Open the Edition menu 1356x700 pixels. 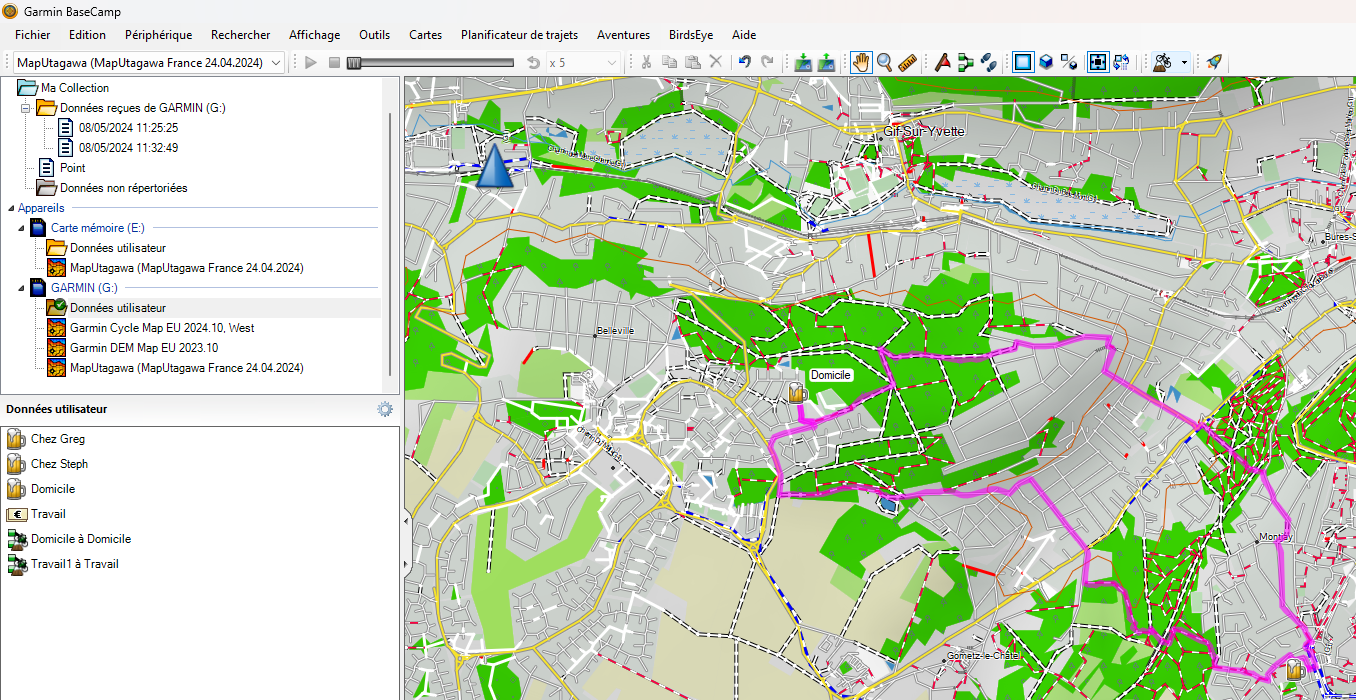click(x=88, y=35)
